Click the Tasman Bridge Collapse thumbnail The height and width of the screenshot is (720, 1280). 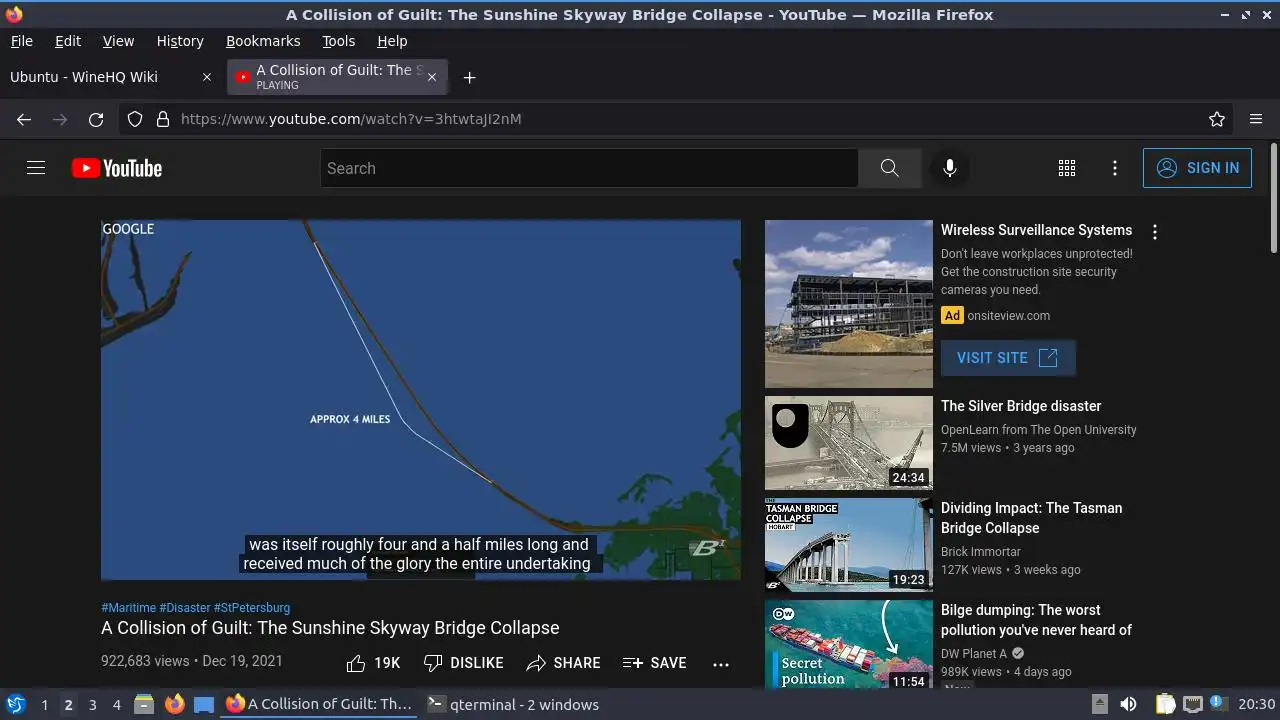849,545
